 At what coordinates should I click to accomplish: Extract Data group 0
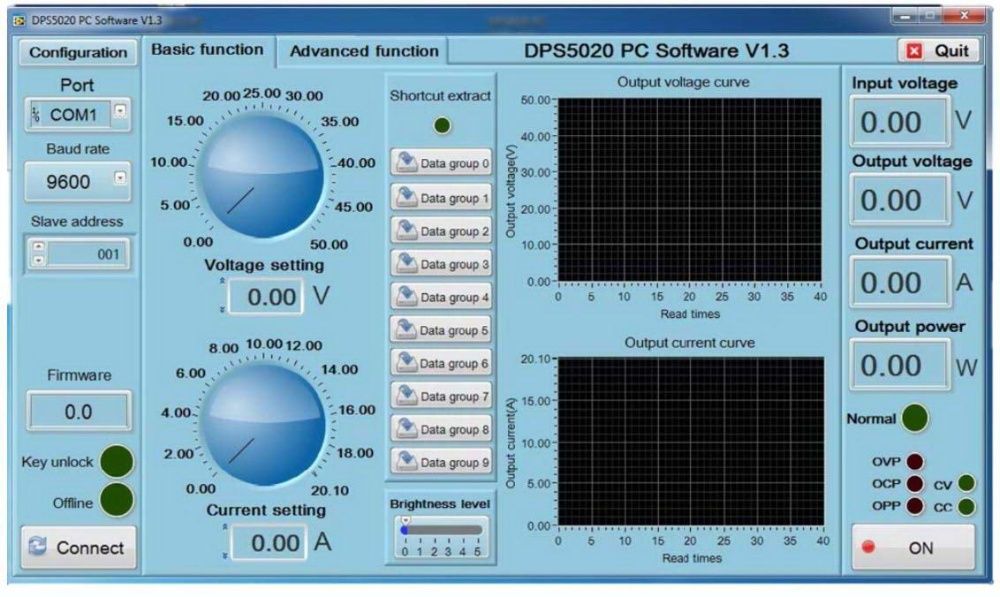441,163
